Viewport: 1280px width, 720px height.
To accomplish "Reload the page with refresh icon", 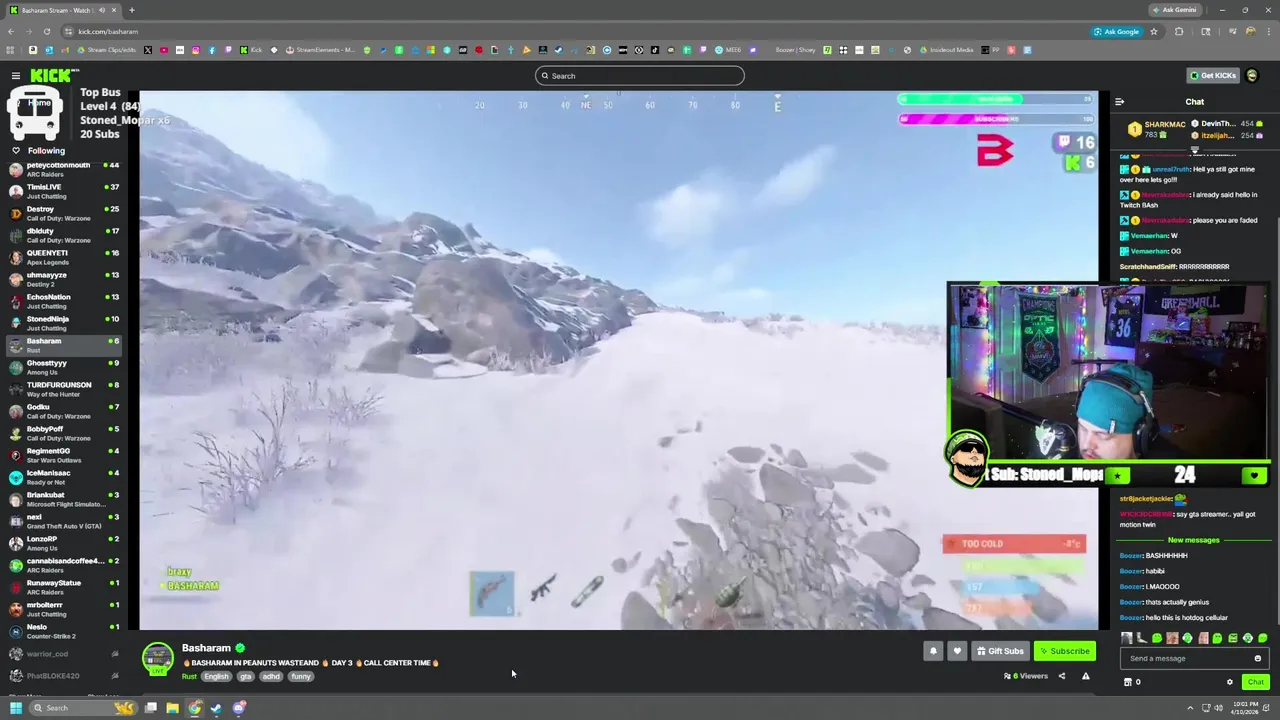I will tap(46, 31).
